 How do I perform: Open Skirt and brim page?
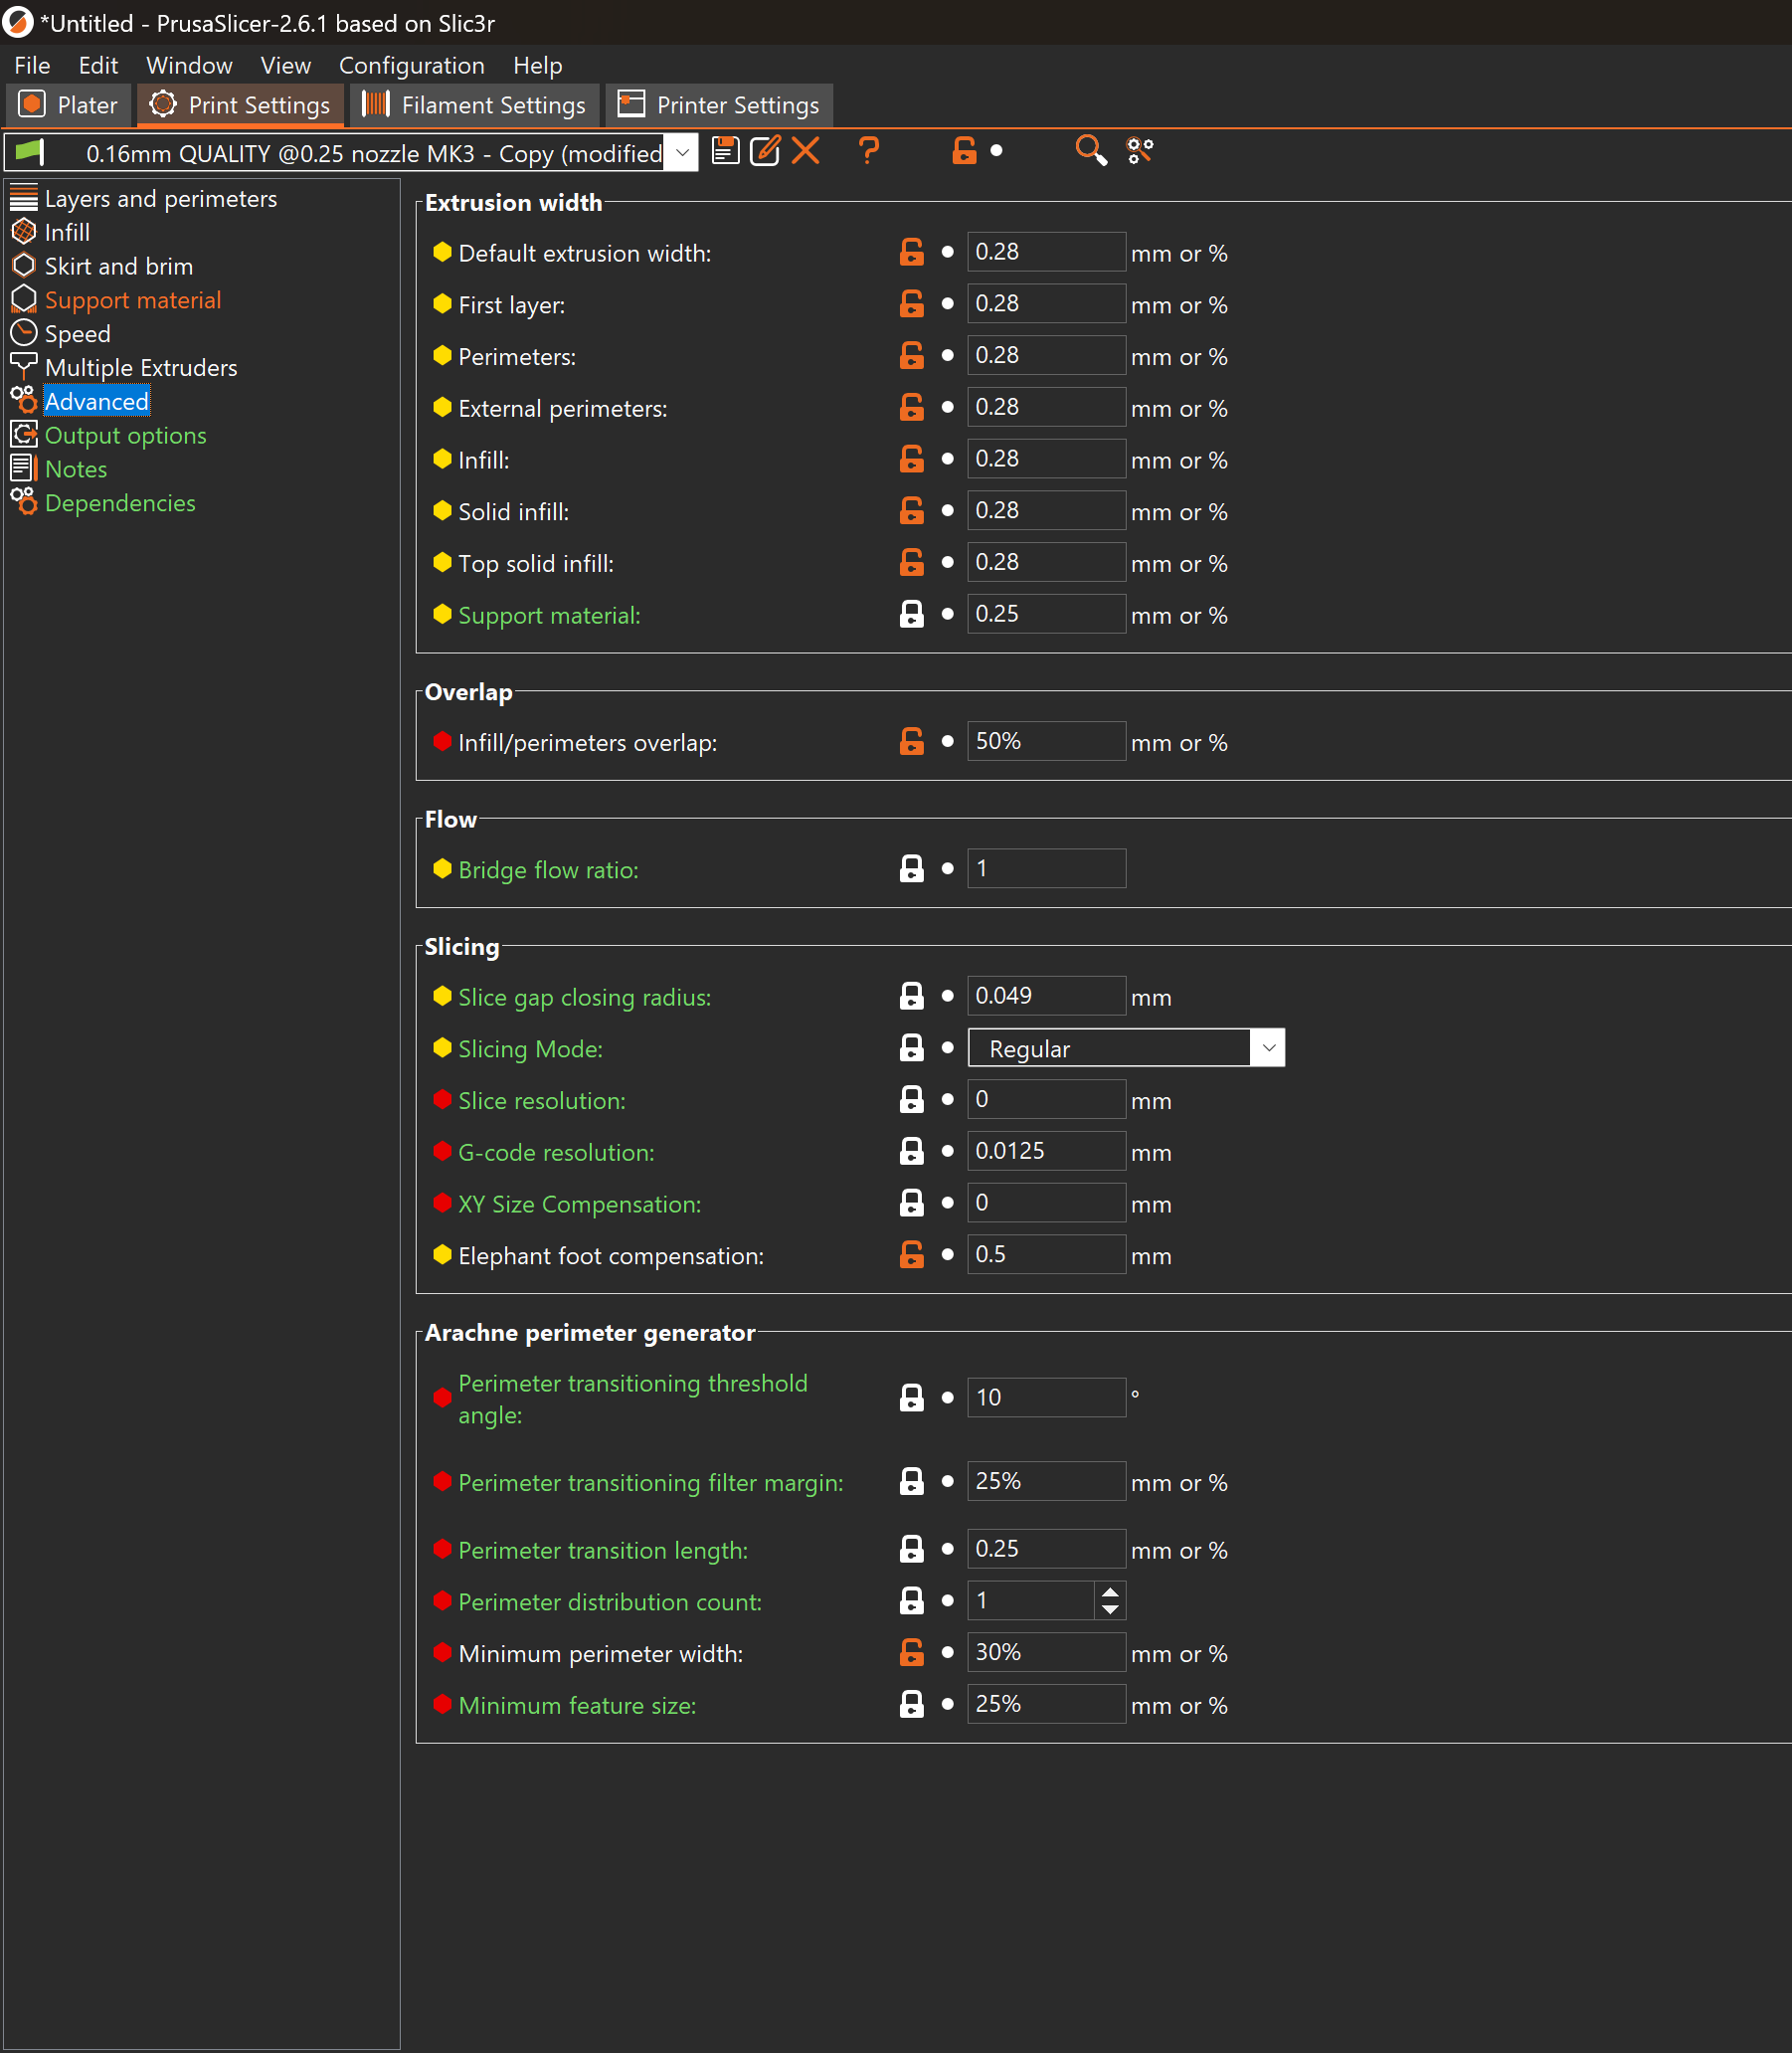click(118, 266)
